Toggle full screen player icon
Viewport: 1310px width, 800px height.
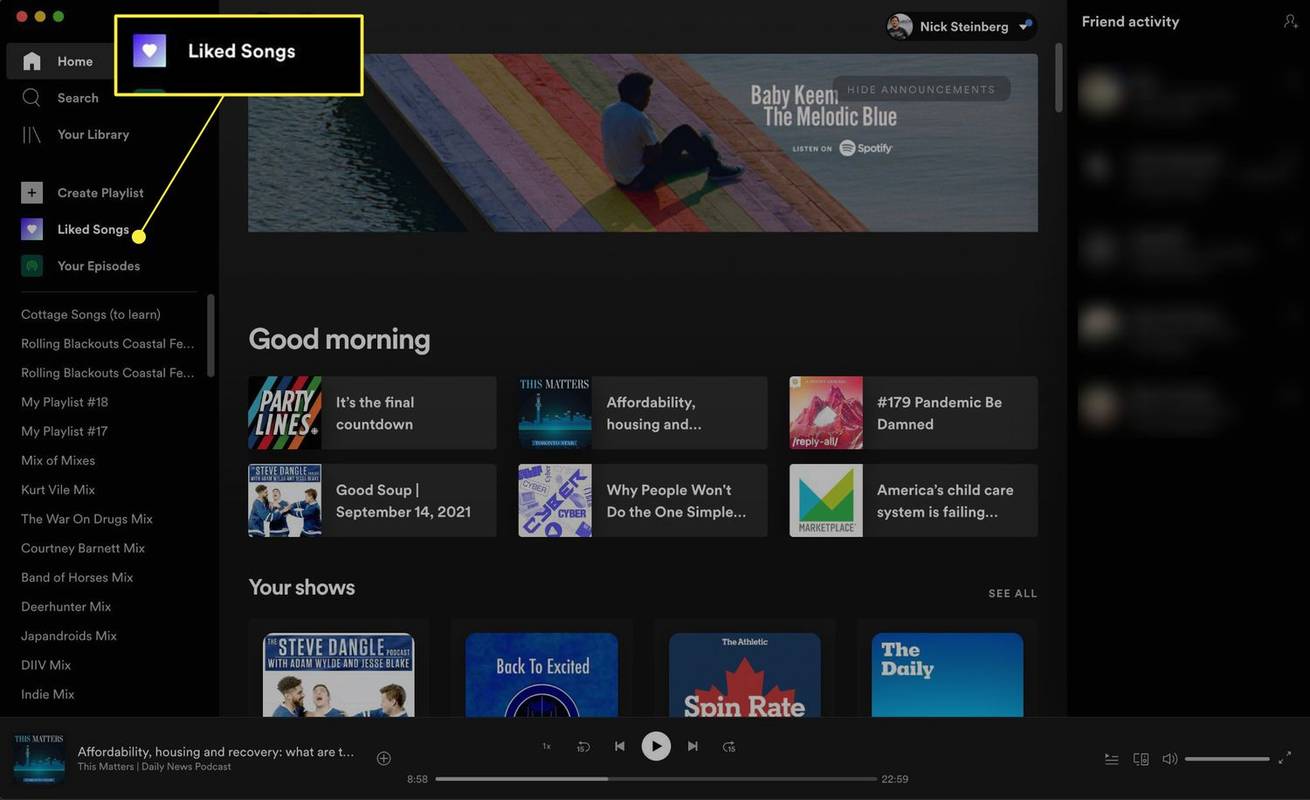(1285, 759)
